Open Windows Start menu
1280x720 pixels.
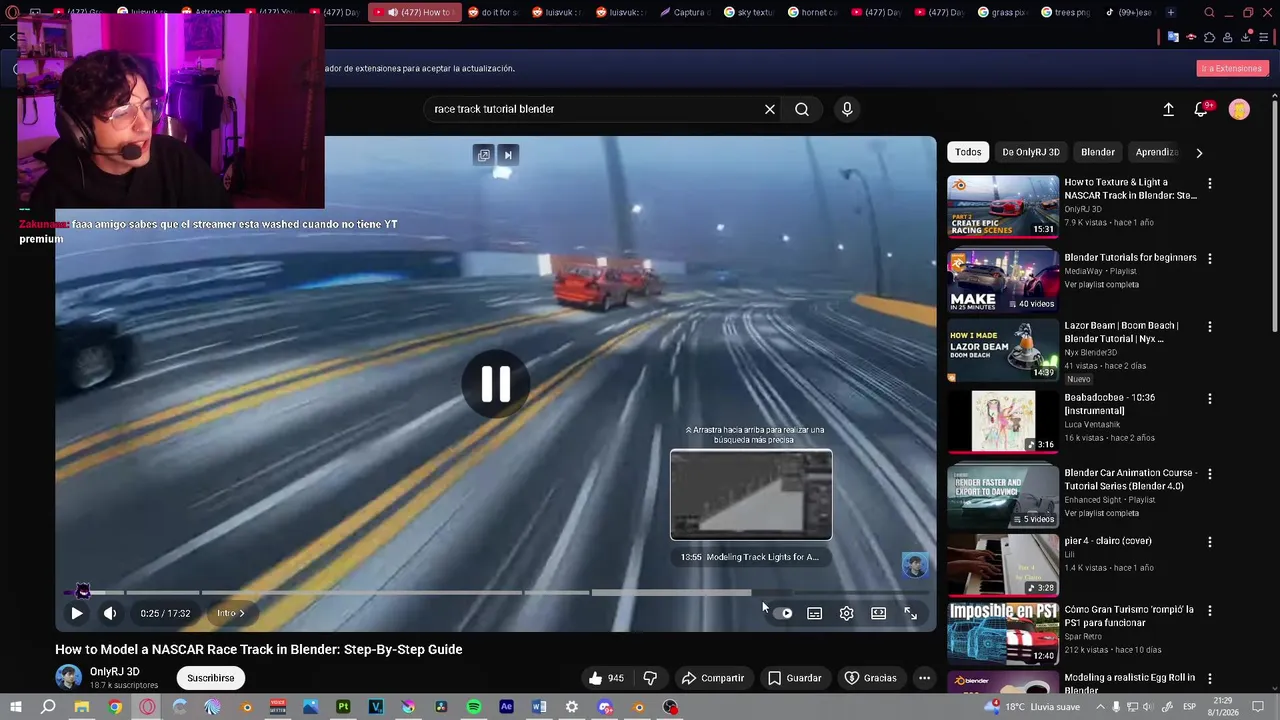pyautogui.click(x=16, y=707)
